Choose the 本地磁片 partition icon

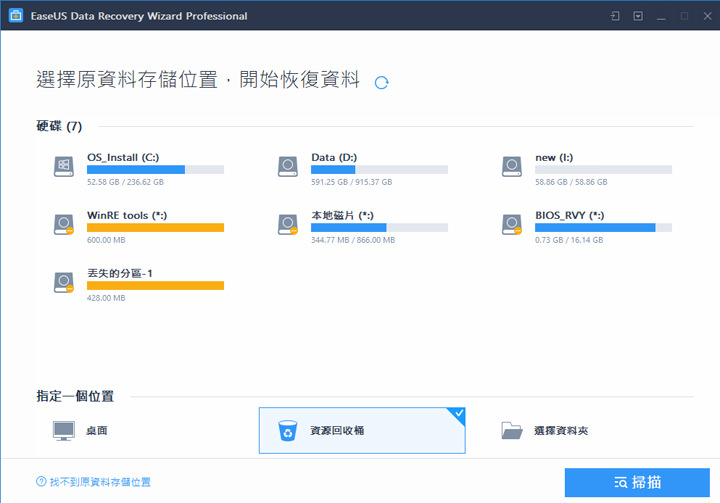tap(288, 223)
